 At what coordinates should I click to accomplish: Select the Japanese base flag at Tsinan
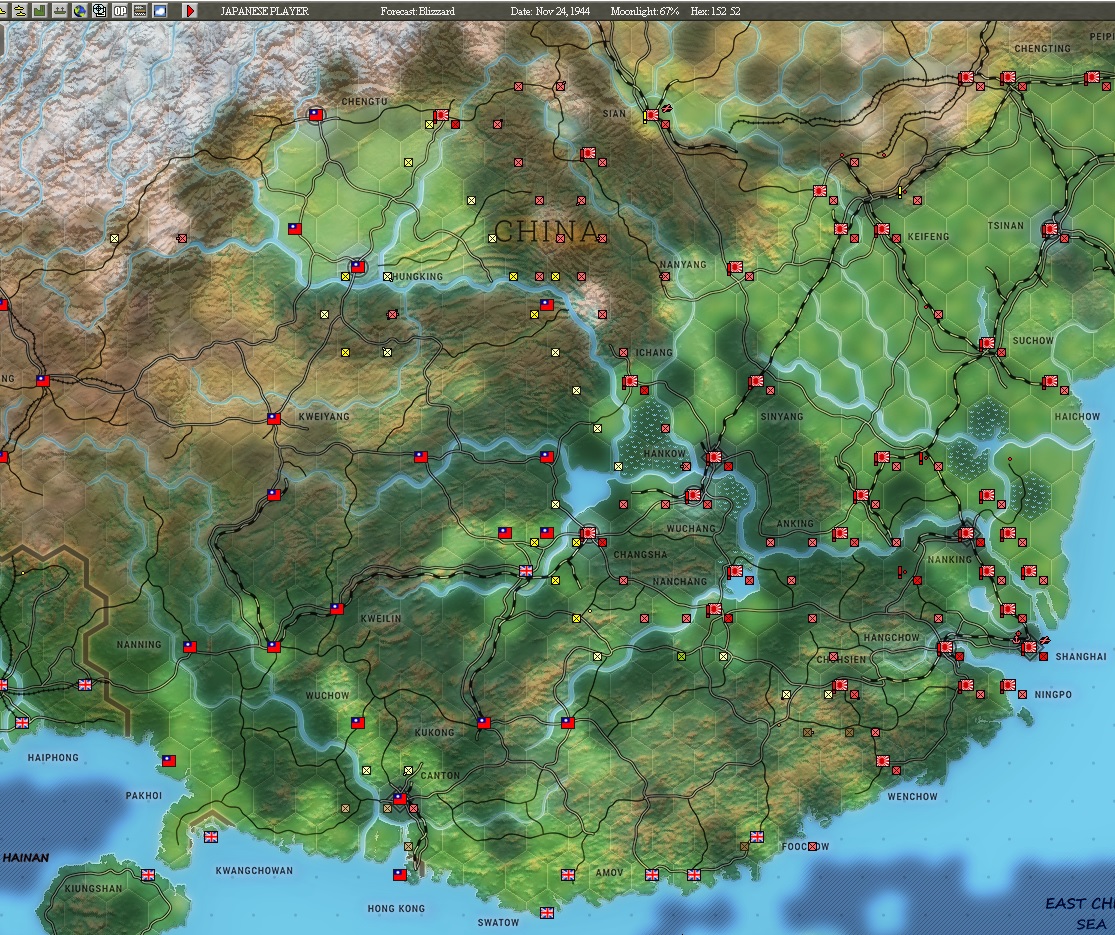pos(1050,229)
